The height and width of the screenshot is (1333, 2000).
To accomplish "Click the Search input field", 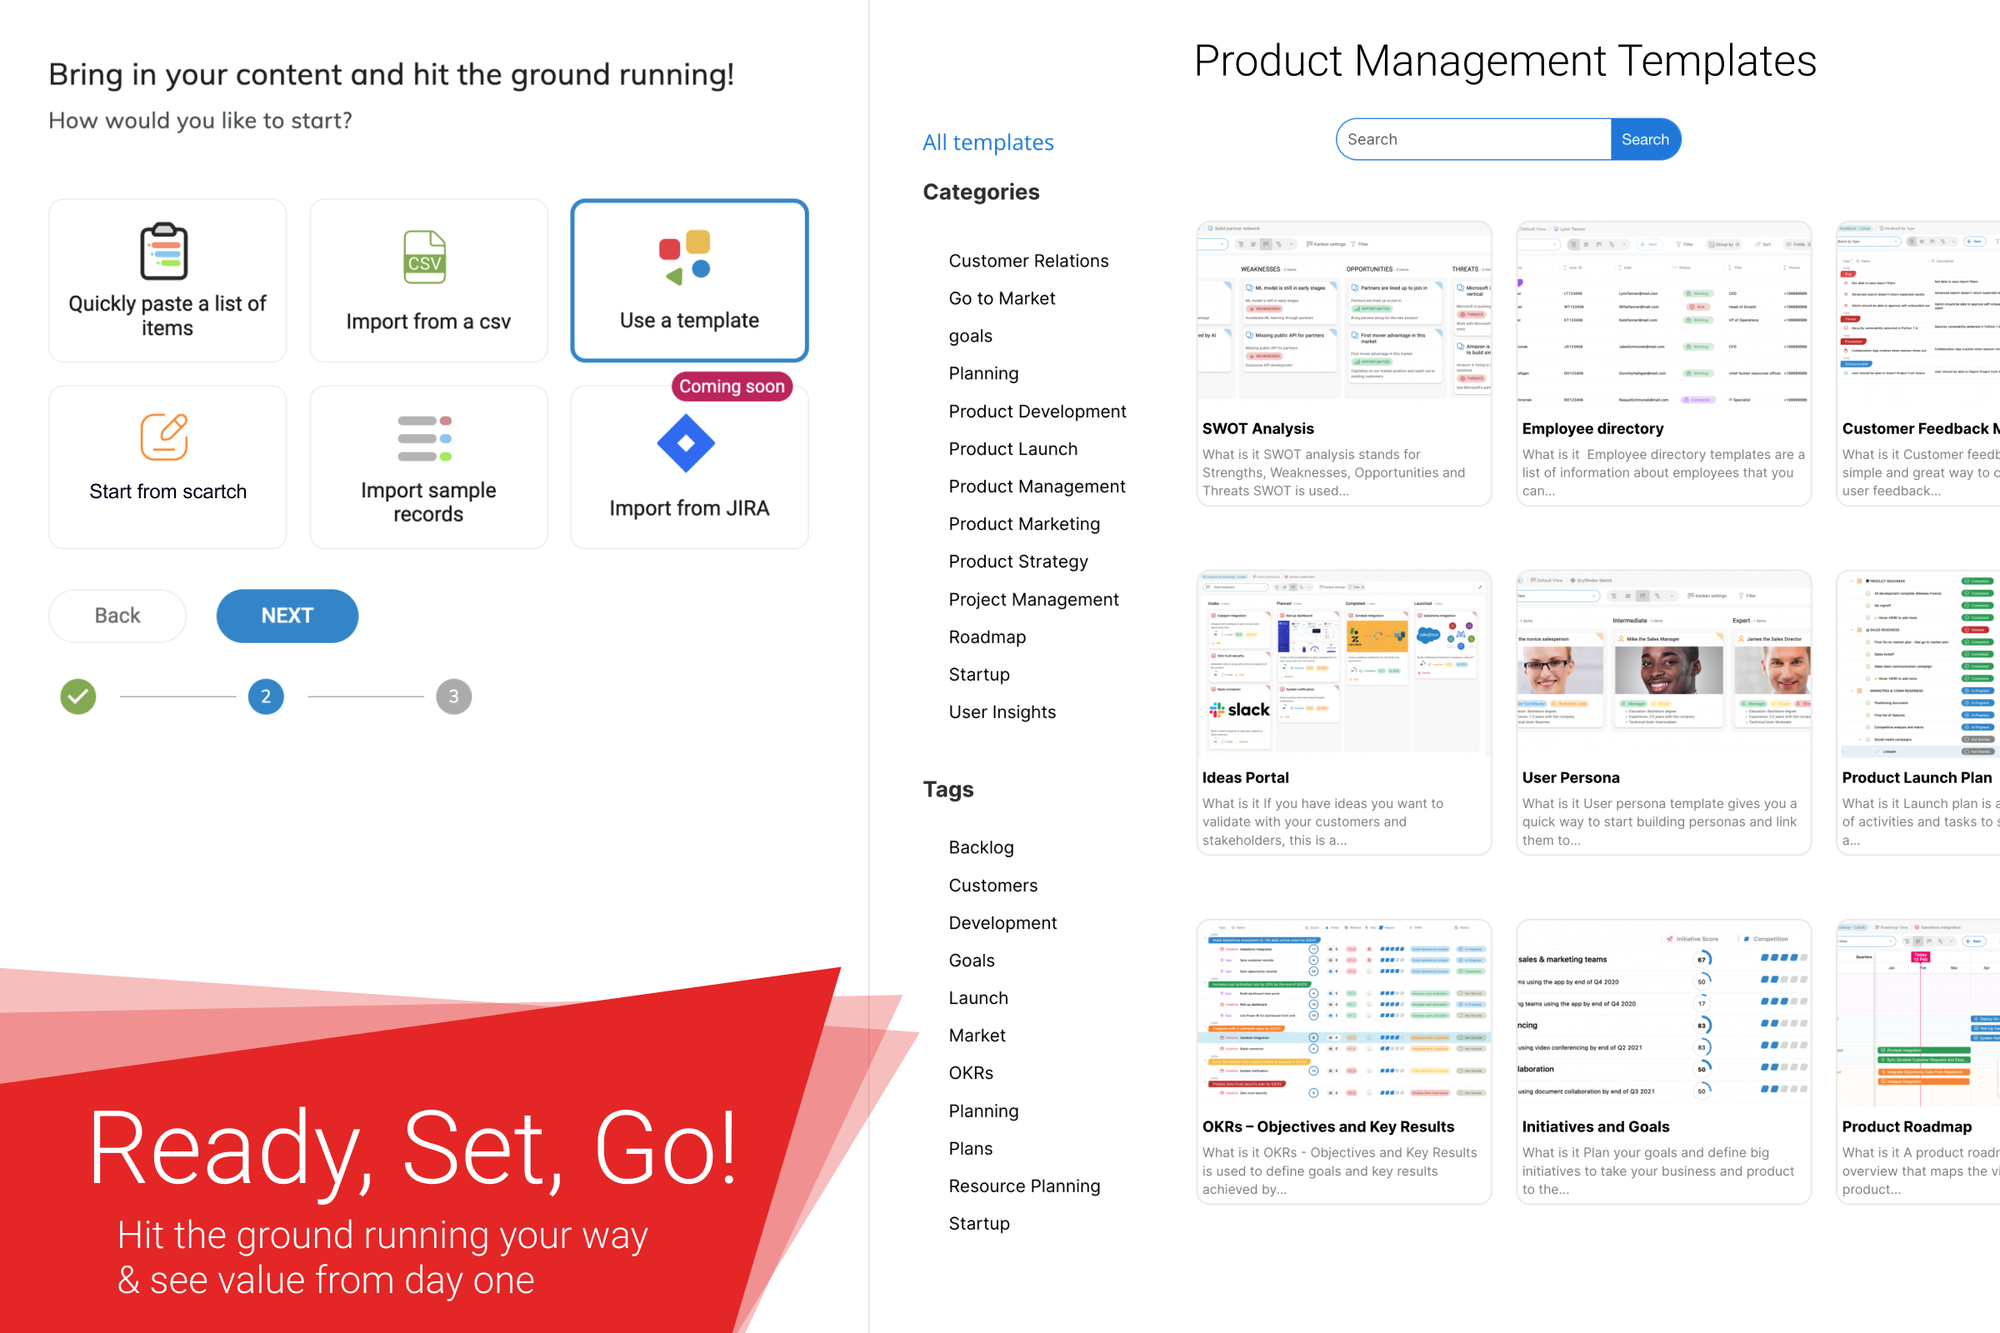I will [1471, 140].
